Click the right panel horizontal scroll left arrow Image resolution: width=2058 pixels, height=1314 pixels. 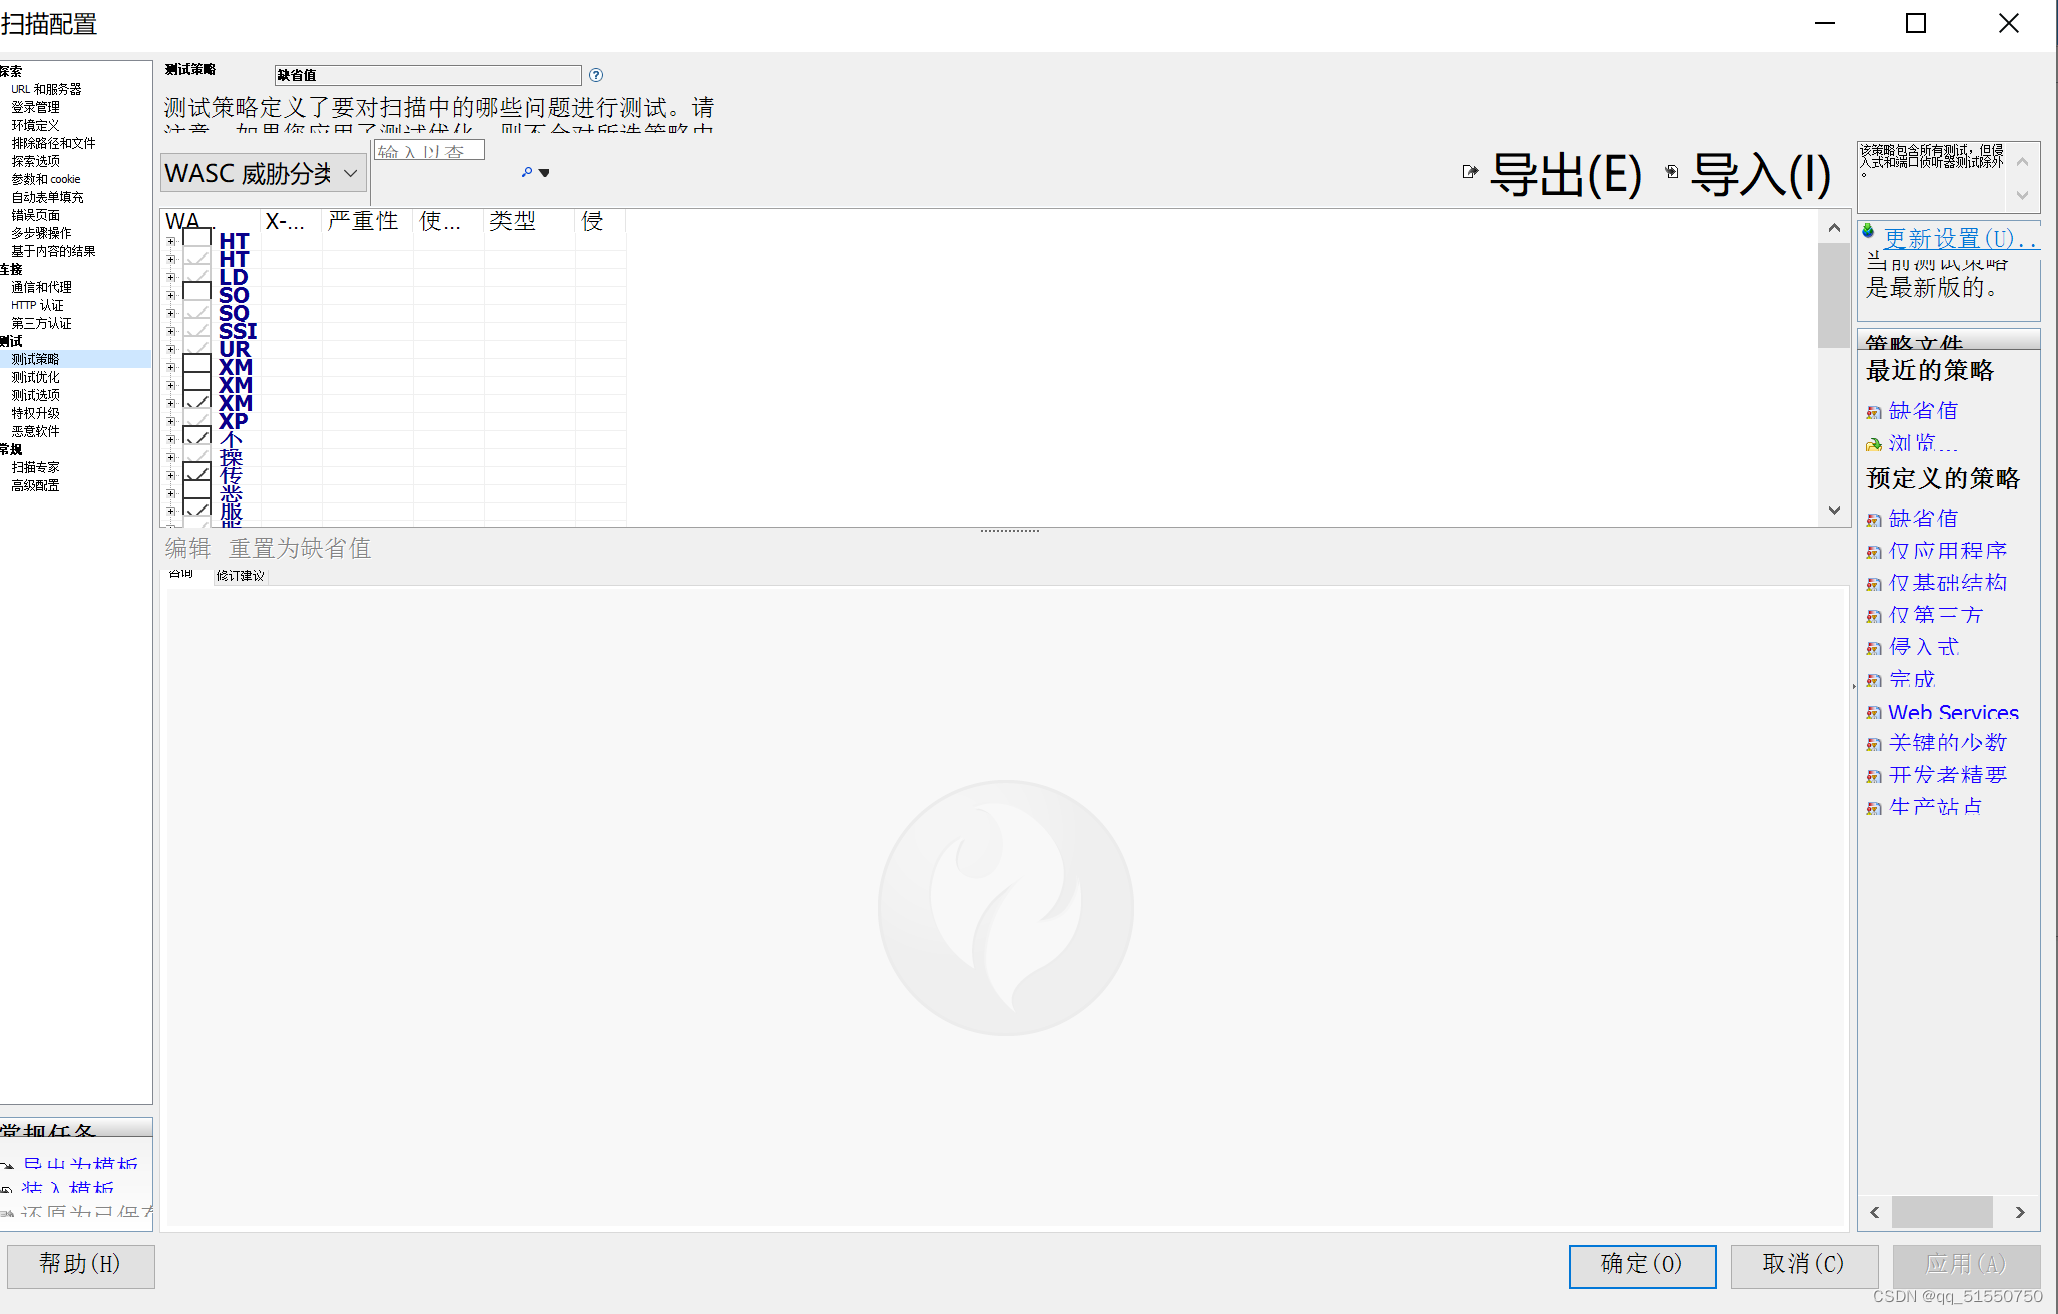coord(1875,1213)
